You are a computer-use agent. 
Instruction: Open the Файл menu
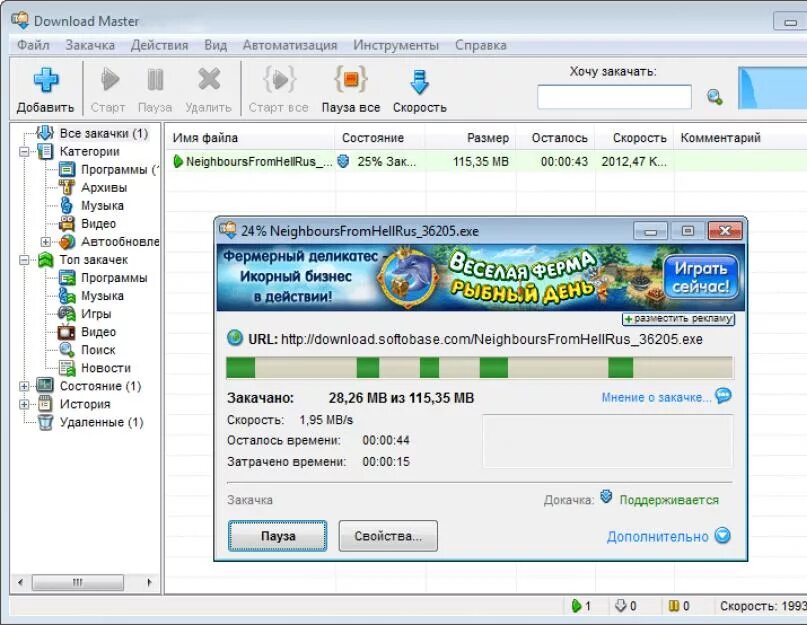coord(33,45)
